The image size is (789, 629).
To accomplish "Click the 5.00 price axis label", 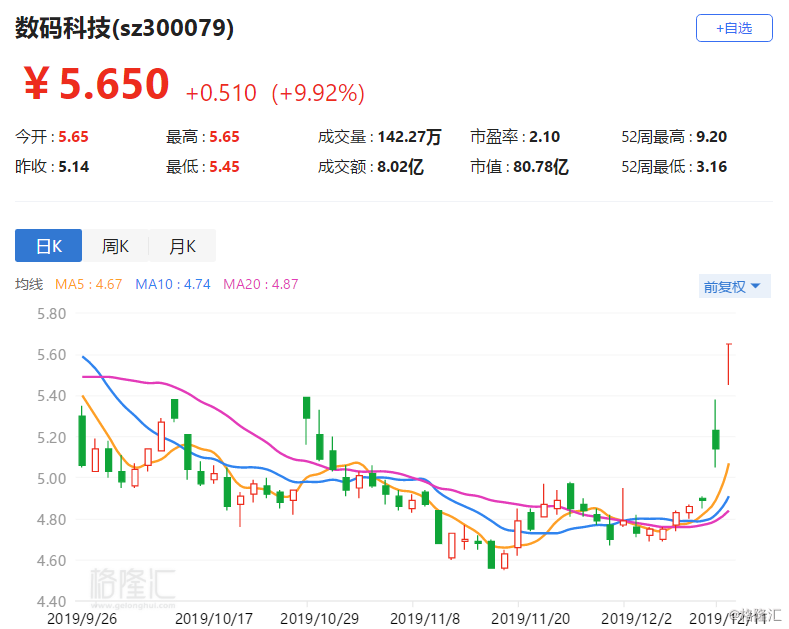I will (x=51, y=479).
